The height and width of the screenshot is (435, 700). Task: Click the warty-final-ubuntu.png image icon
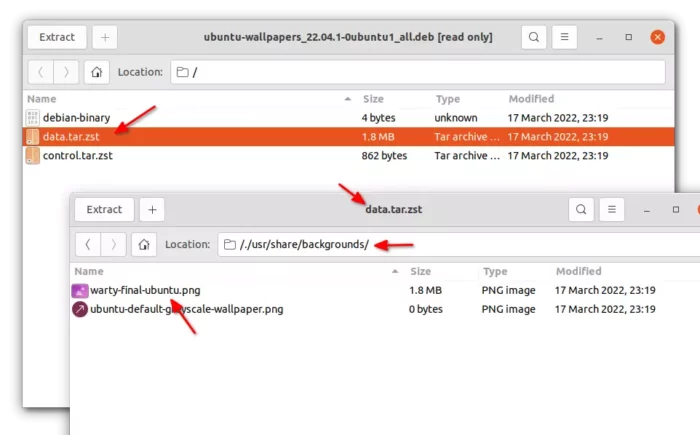tap(80, 291)
